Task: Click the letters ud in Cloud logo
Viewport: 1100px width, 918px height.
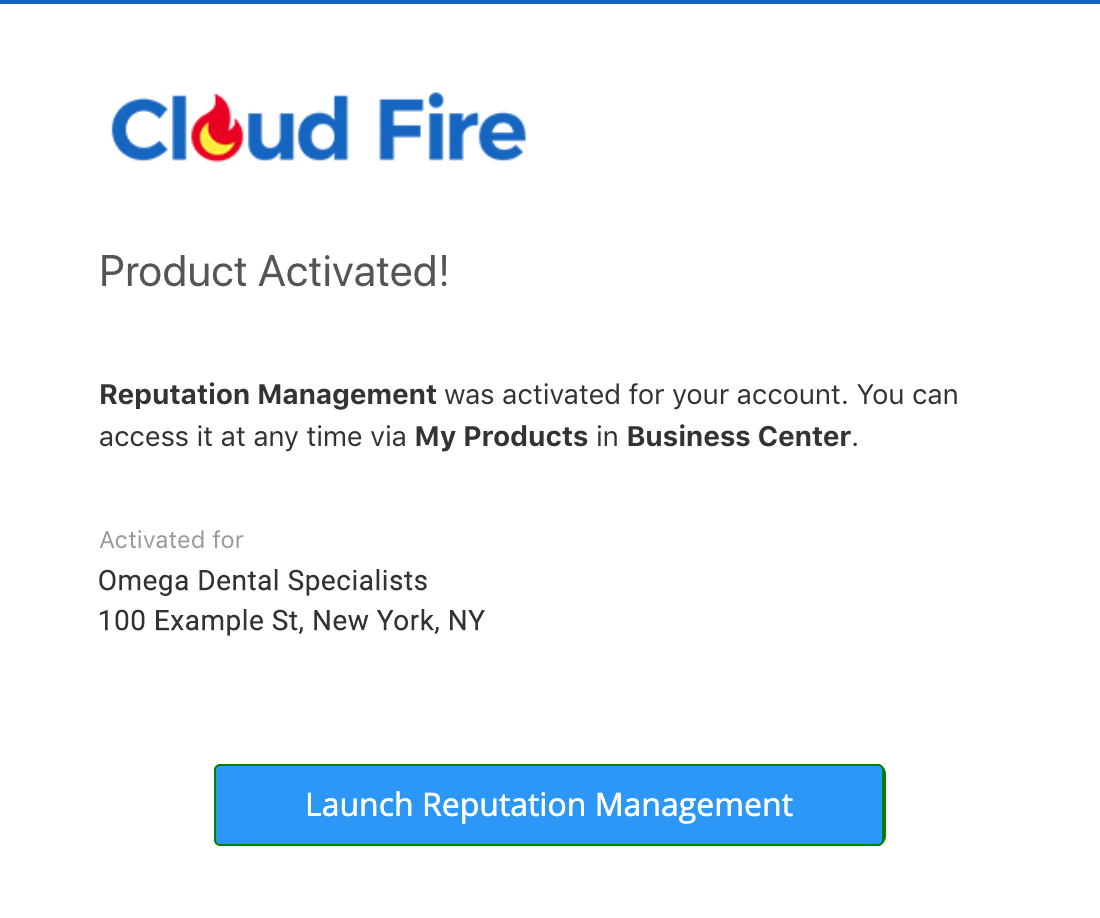Action: pos(297,128)
